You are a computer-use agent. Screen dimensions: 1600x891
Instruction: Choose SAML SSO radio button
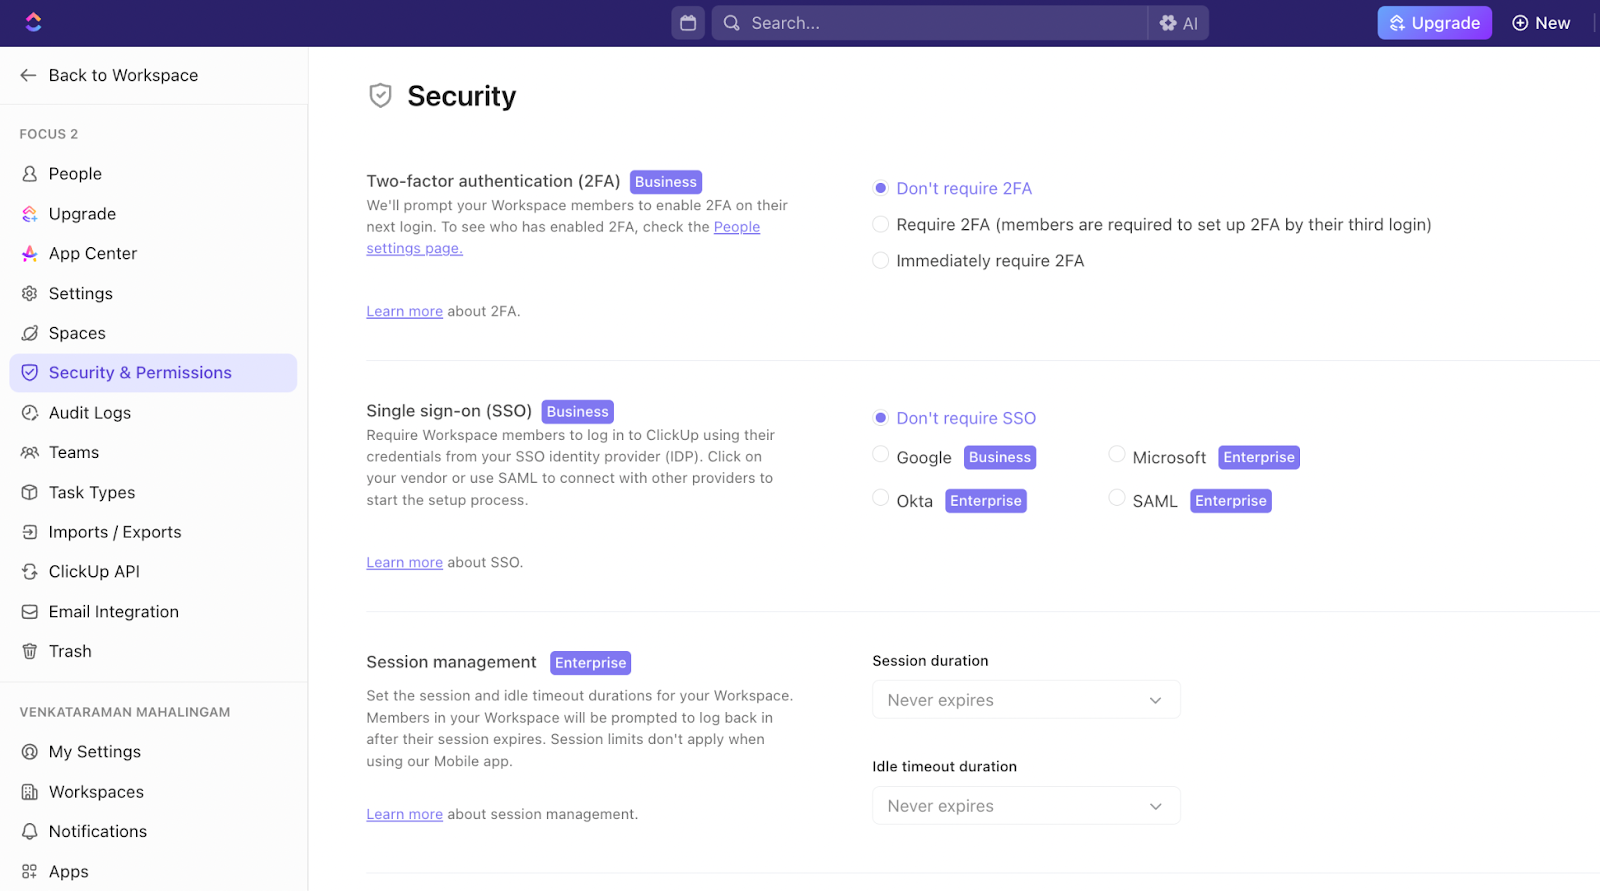point(1117,498)
